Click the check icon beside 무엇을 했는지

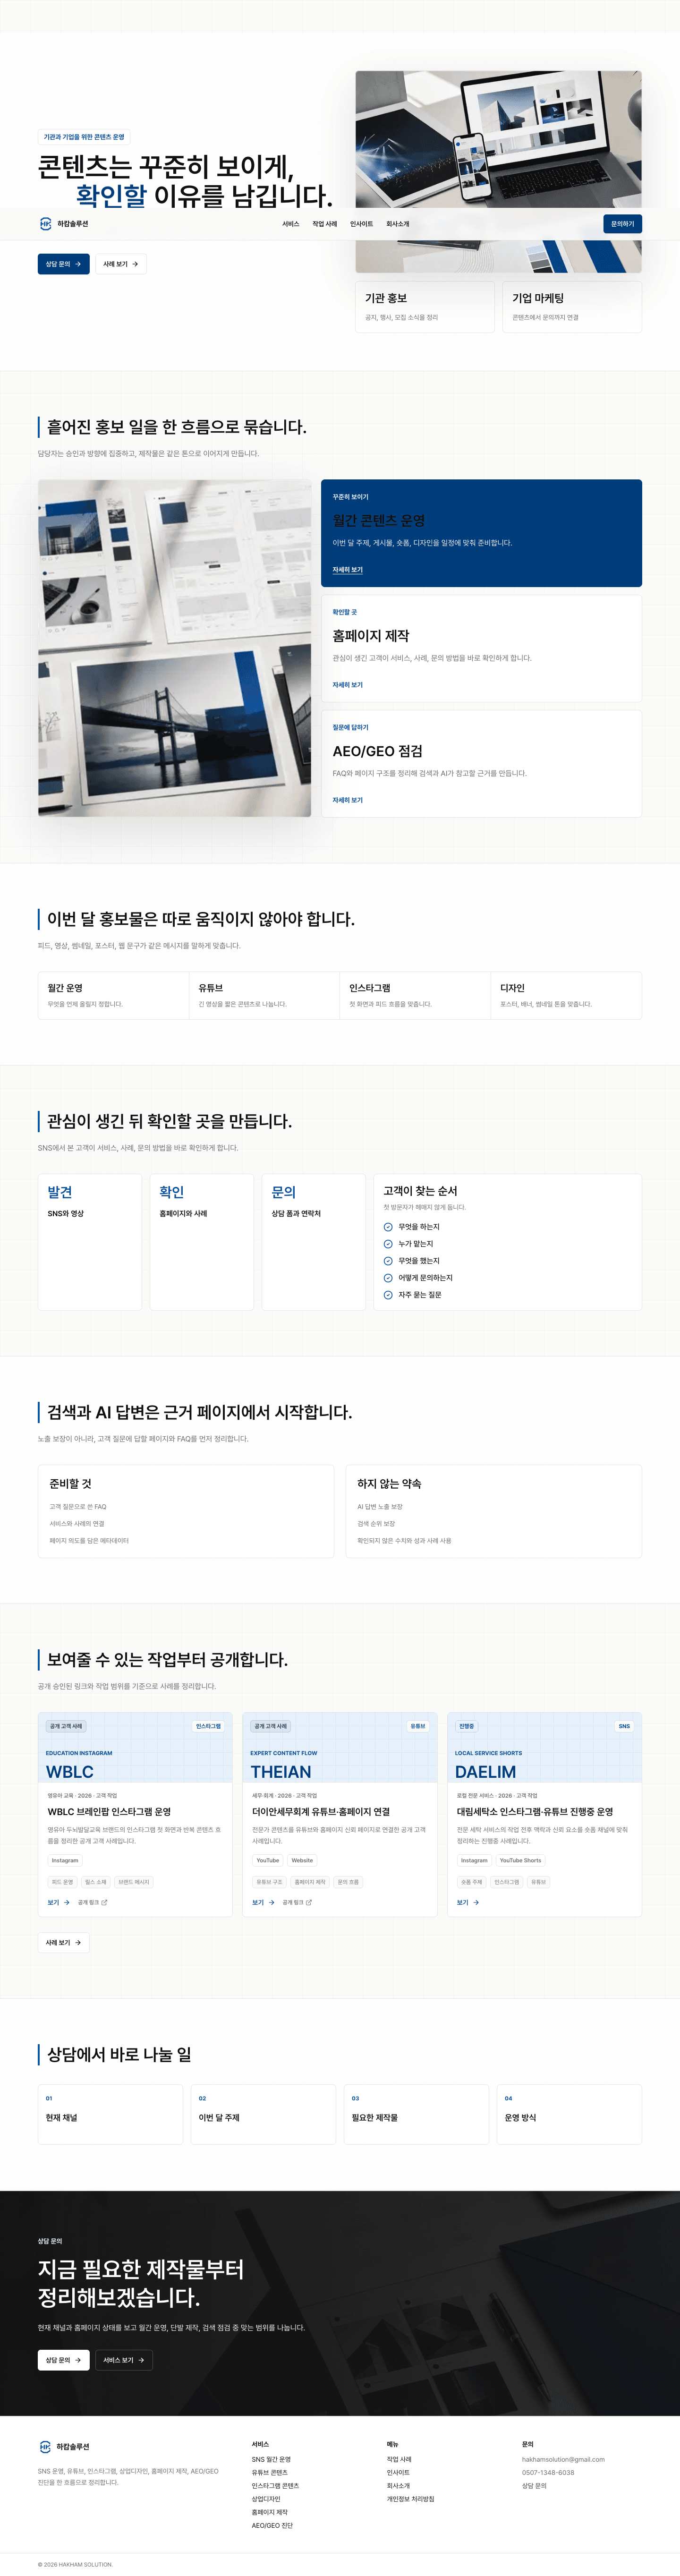[388, 1260]
